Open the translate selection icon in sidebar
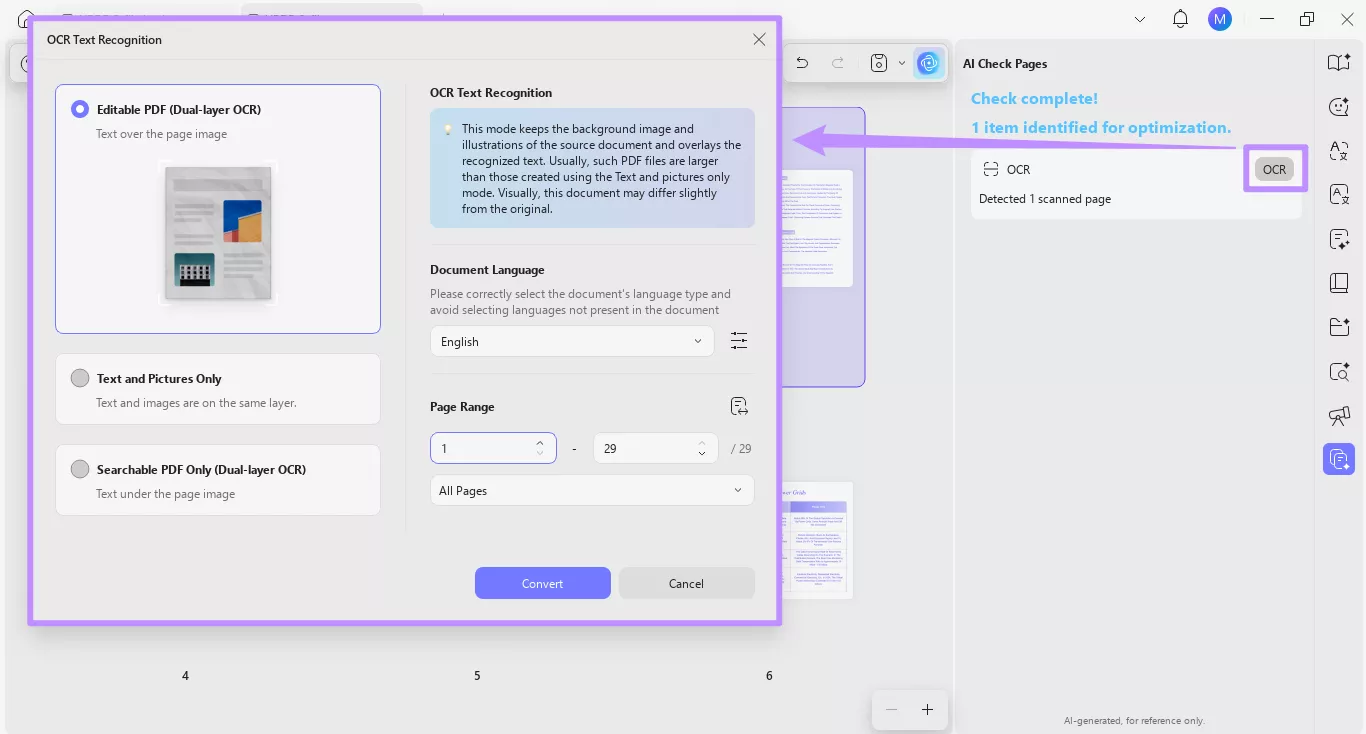Viewport: 1366px width, 734px height. tap(1339, 151)
